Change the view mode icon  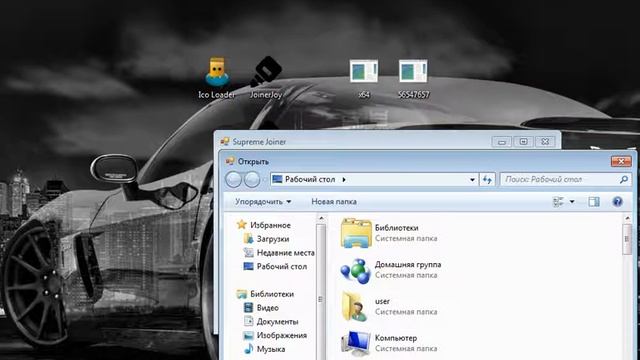point(558,201)
